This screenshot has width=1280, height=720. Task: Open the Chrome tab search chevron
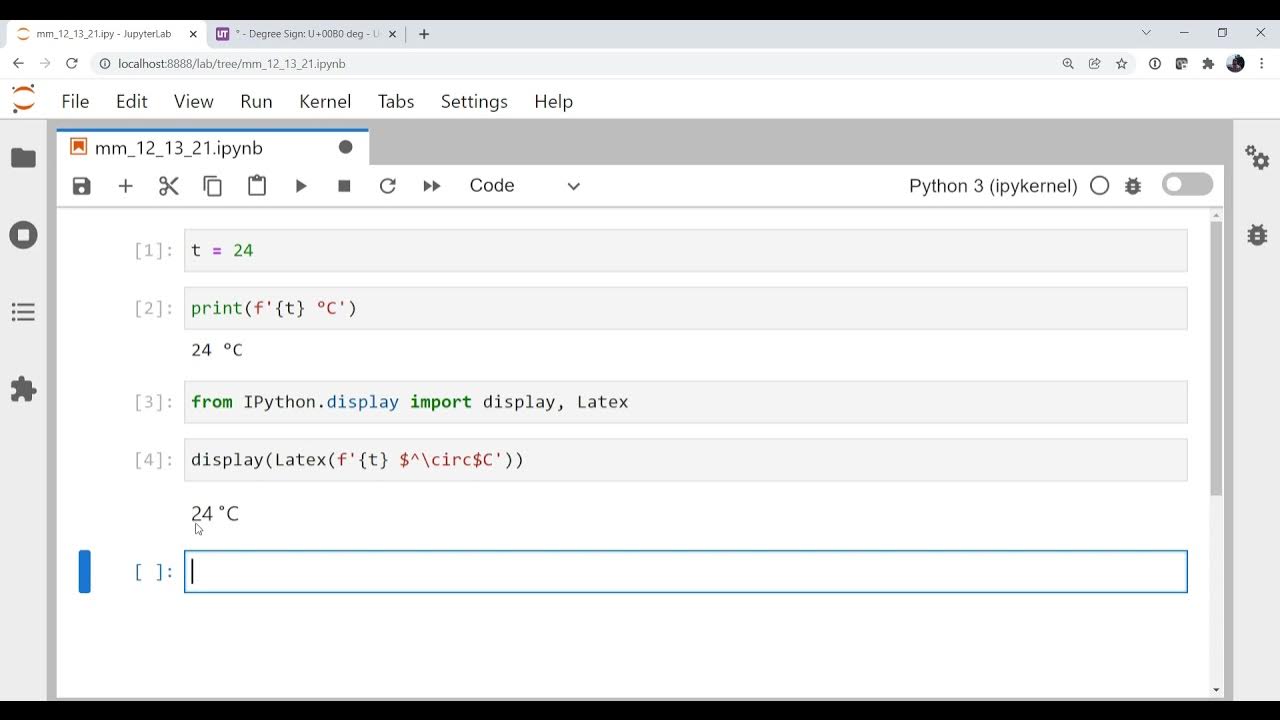pos(1146,33)
